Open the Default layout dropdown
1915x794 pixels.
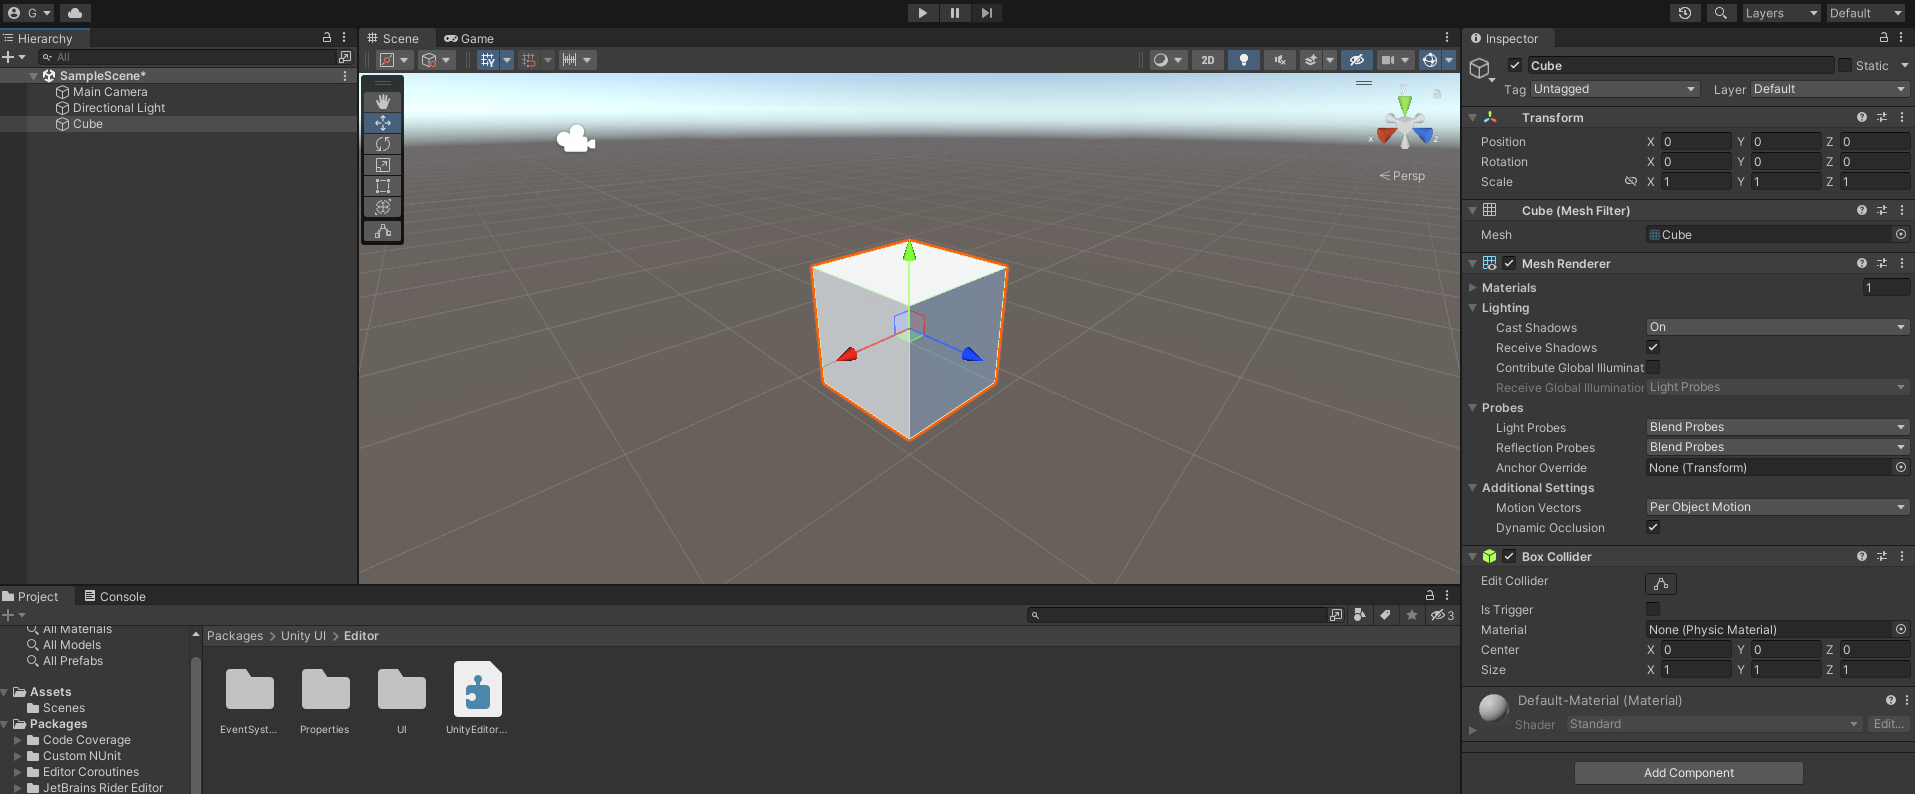(1866, 13)
